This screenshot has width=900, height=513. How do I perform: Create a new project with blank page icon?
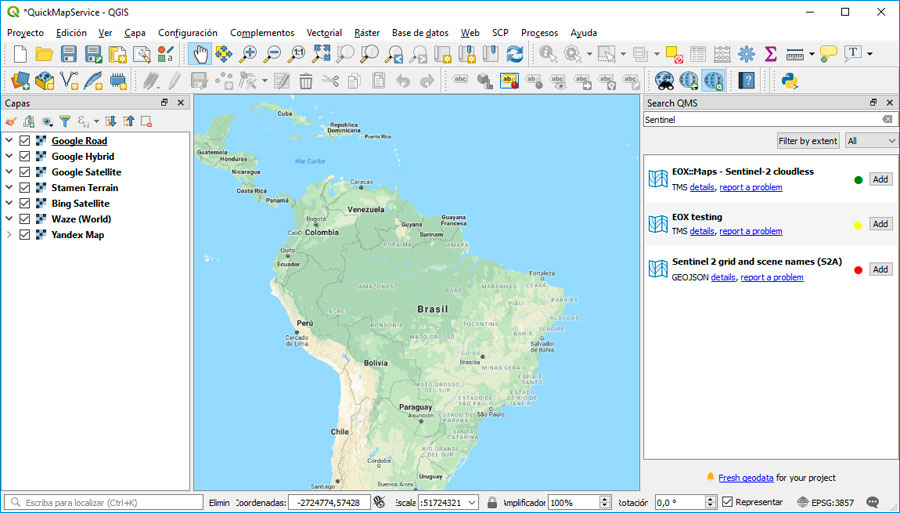coord(20,55)
